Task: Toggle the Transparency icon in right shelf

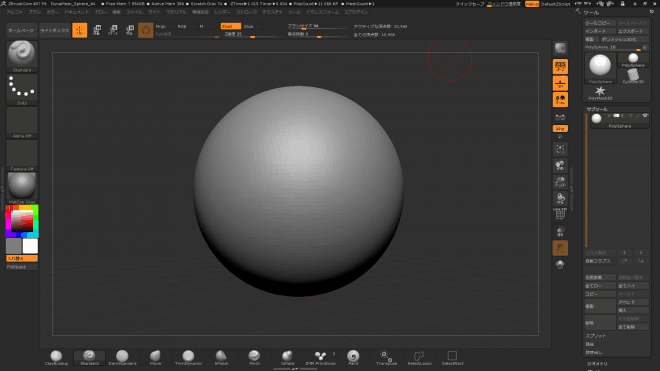Action: tap(560, 231)
